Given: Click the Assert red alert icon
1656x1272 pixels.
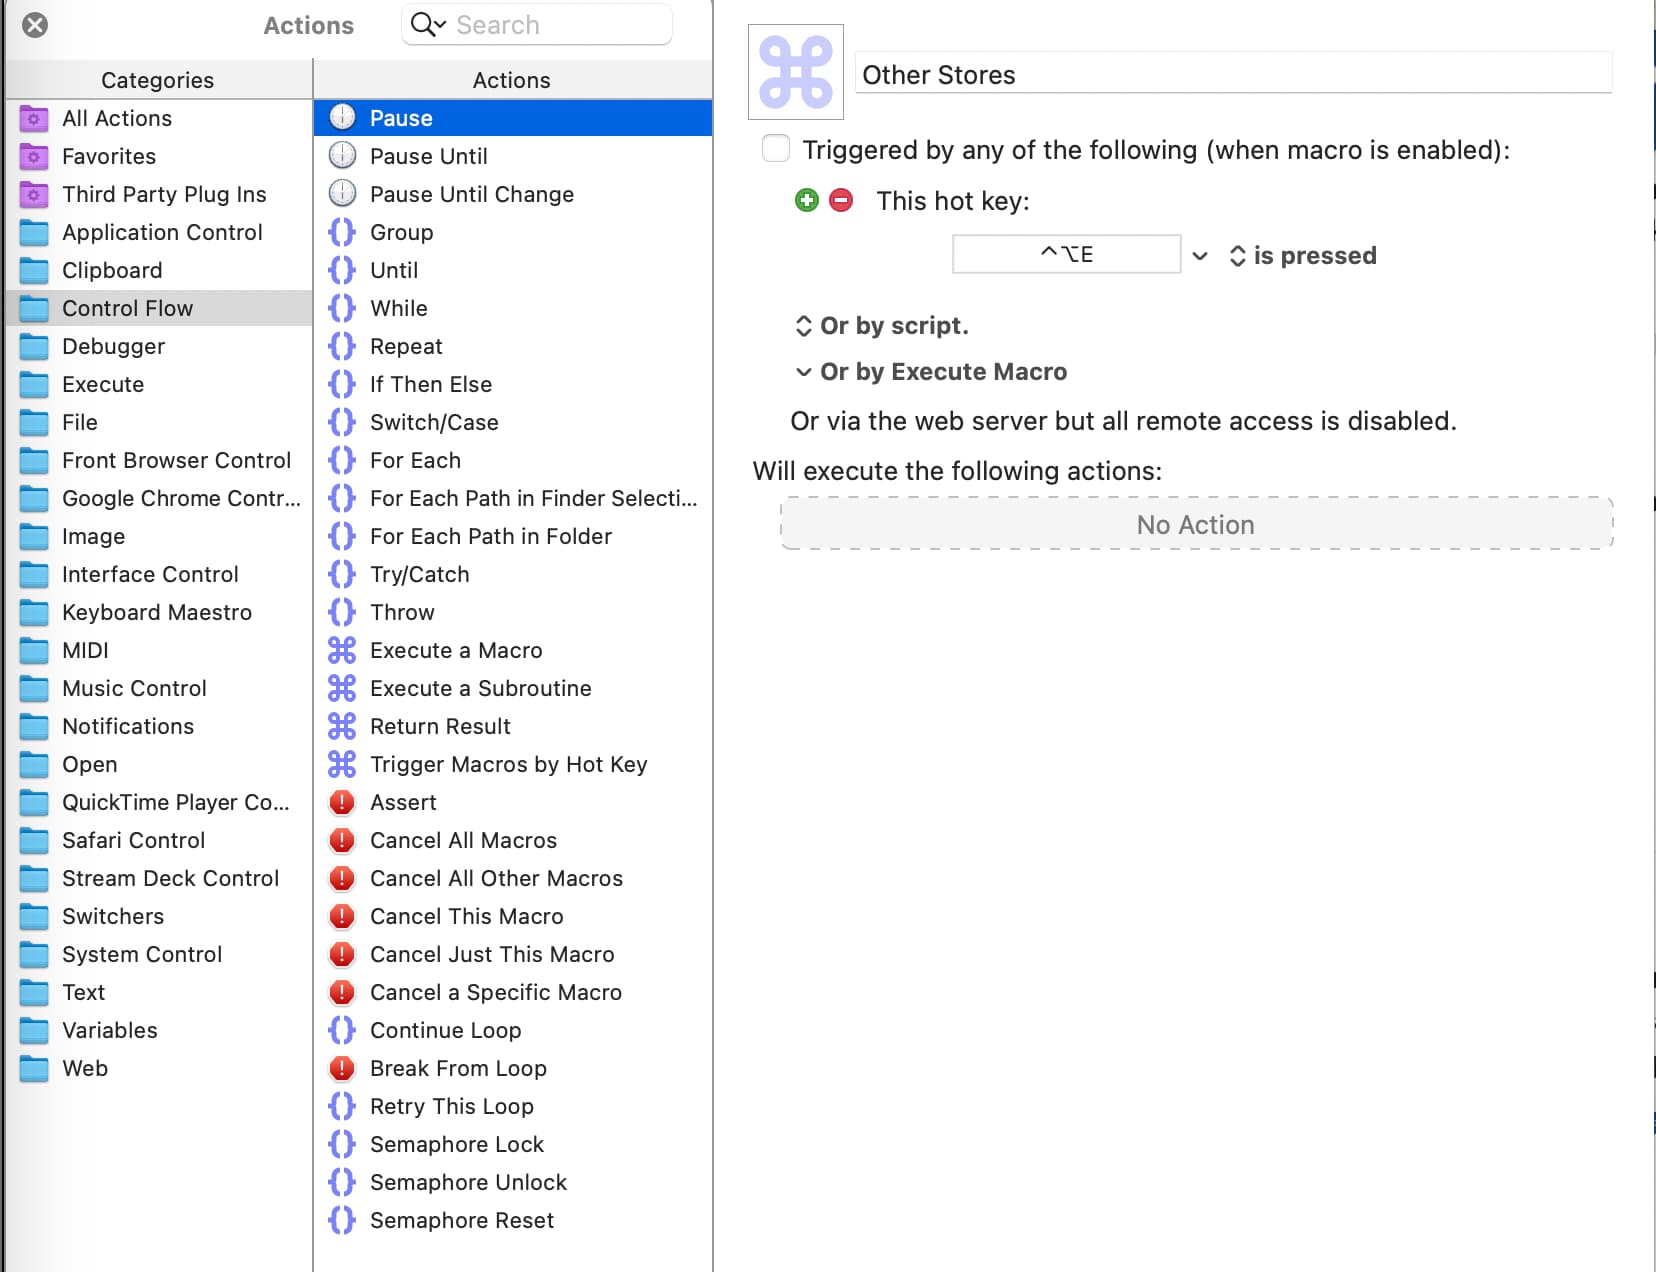Looking at the screenshot, I should 342,802.
